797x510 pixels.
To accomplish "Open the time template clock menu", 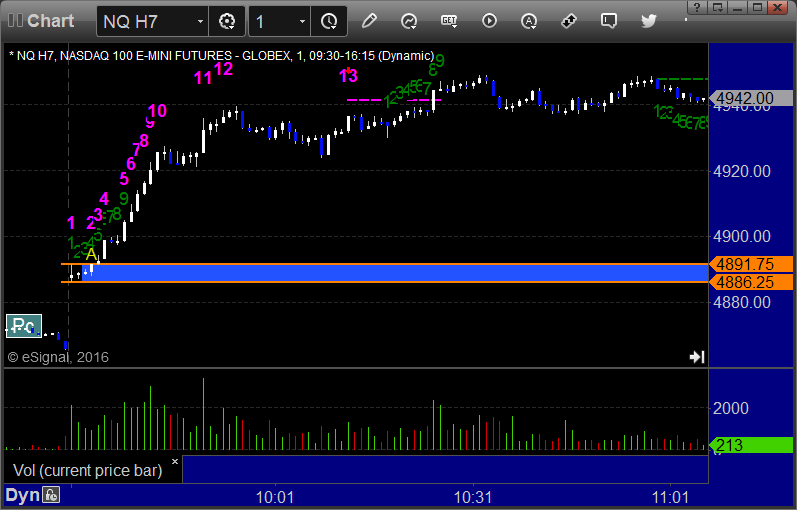I will pos(329,21).
